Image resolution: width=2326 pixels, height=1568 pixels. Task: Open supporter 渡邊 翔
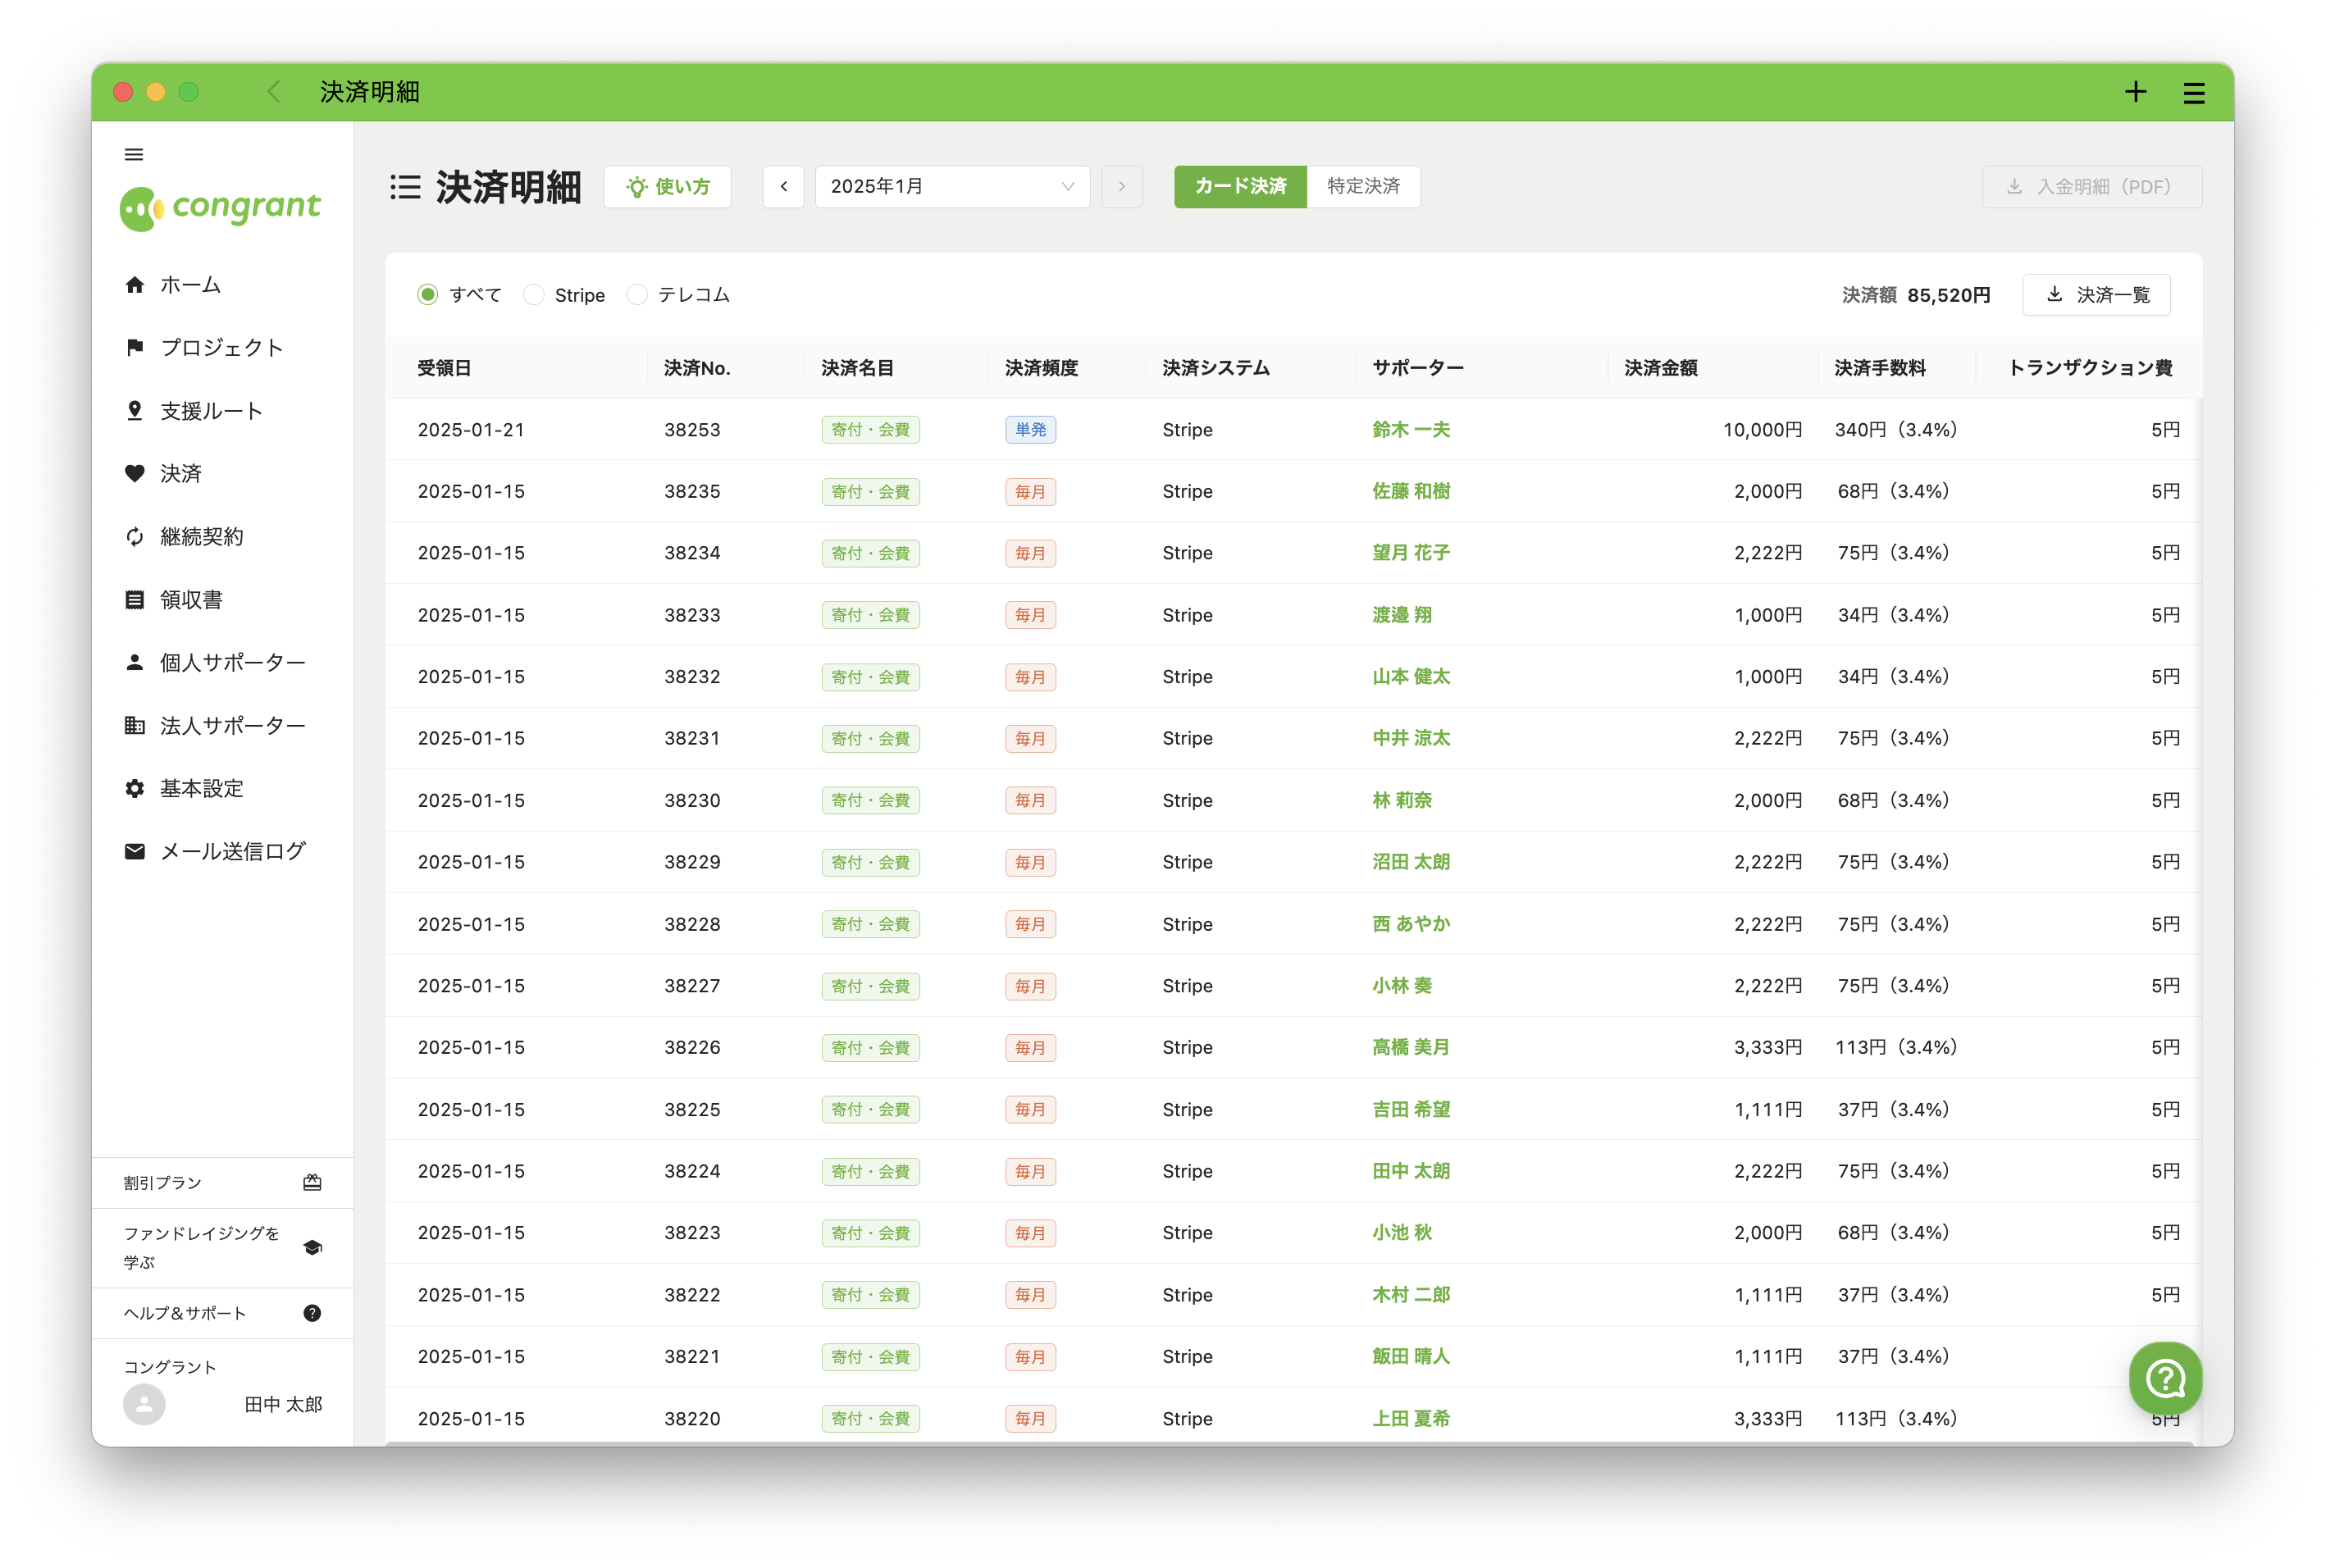(x=1402, y=615)
